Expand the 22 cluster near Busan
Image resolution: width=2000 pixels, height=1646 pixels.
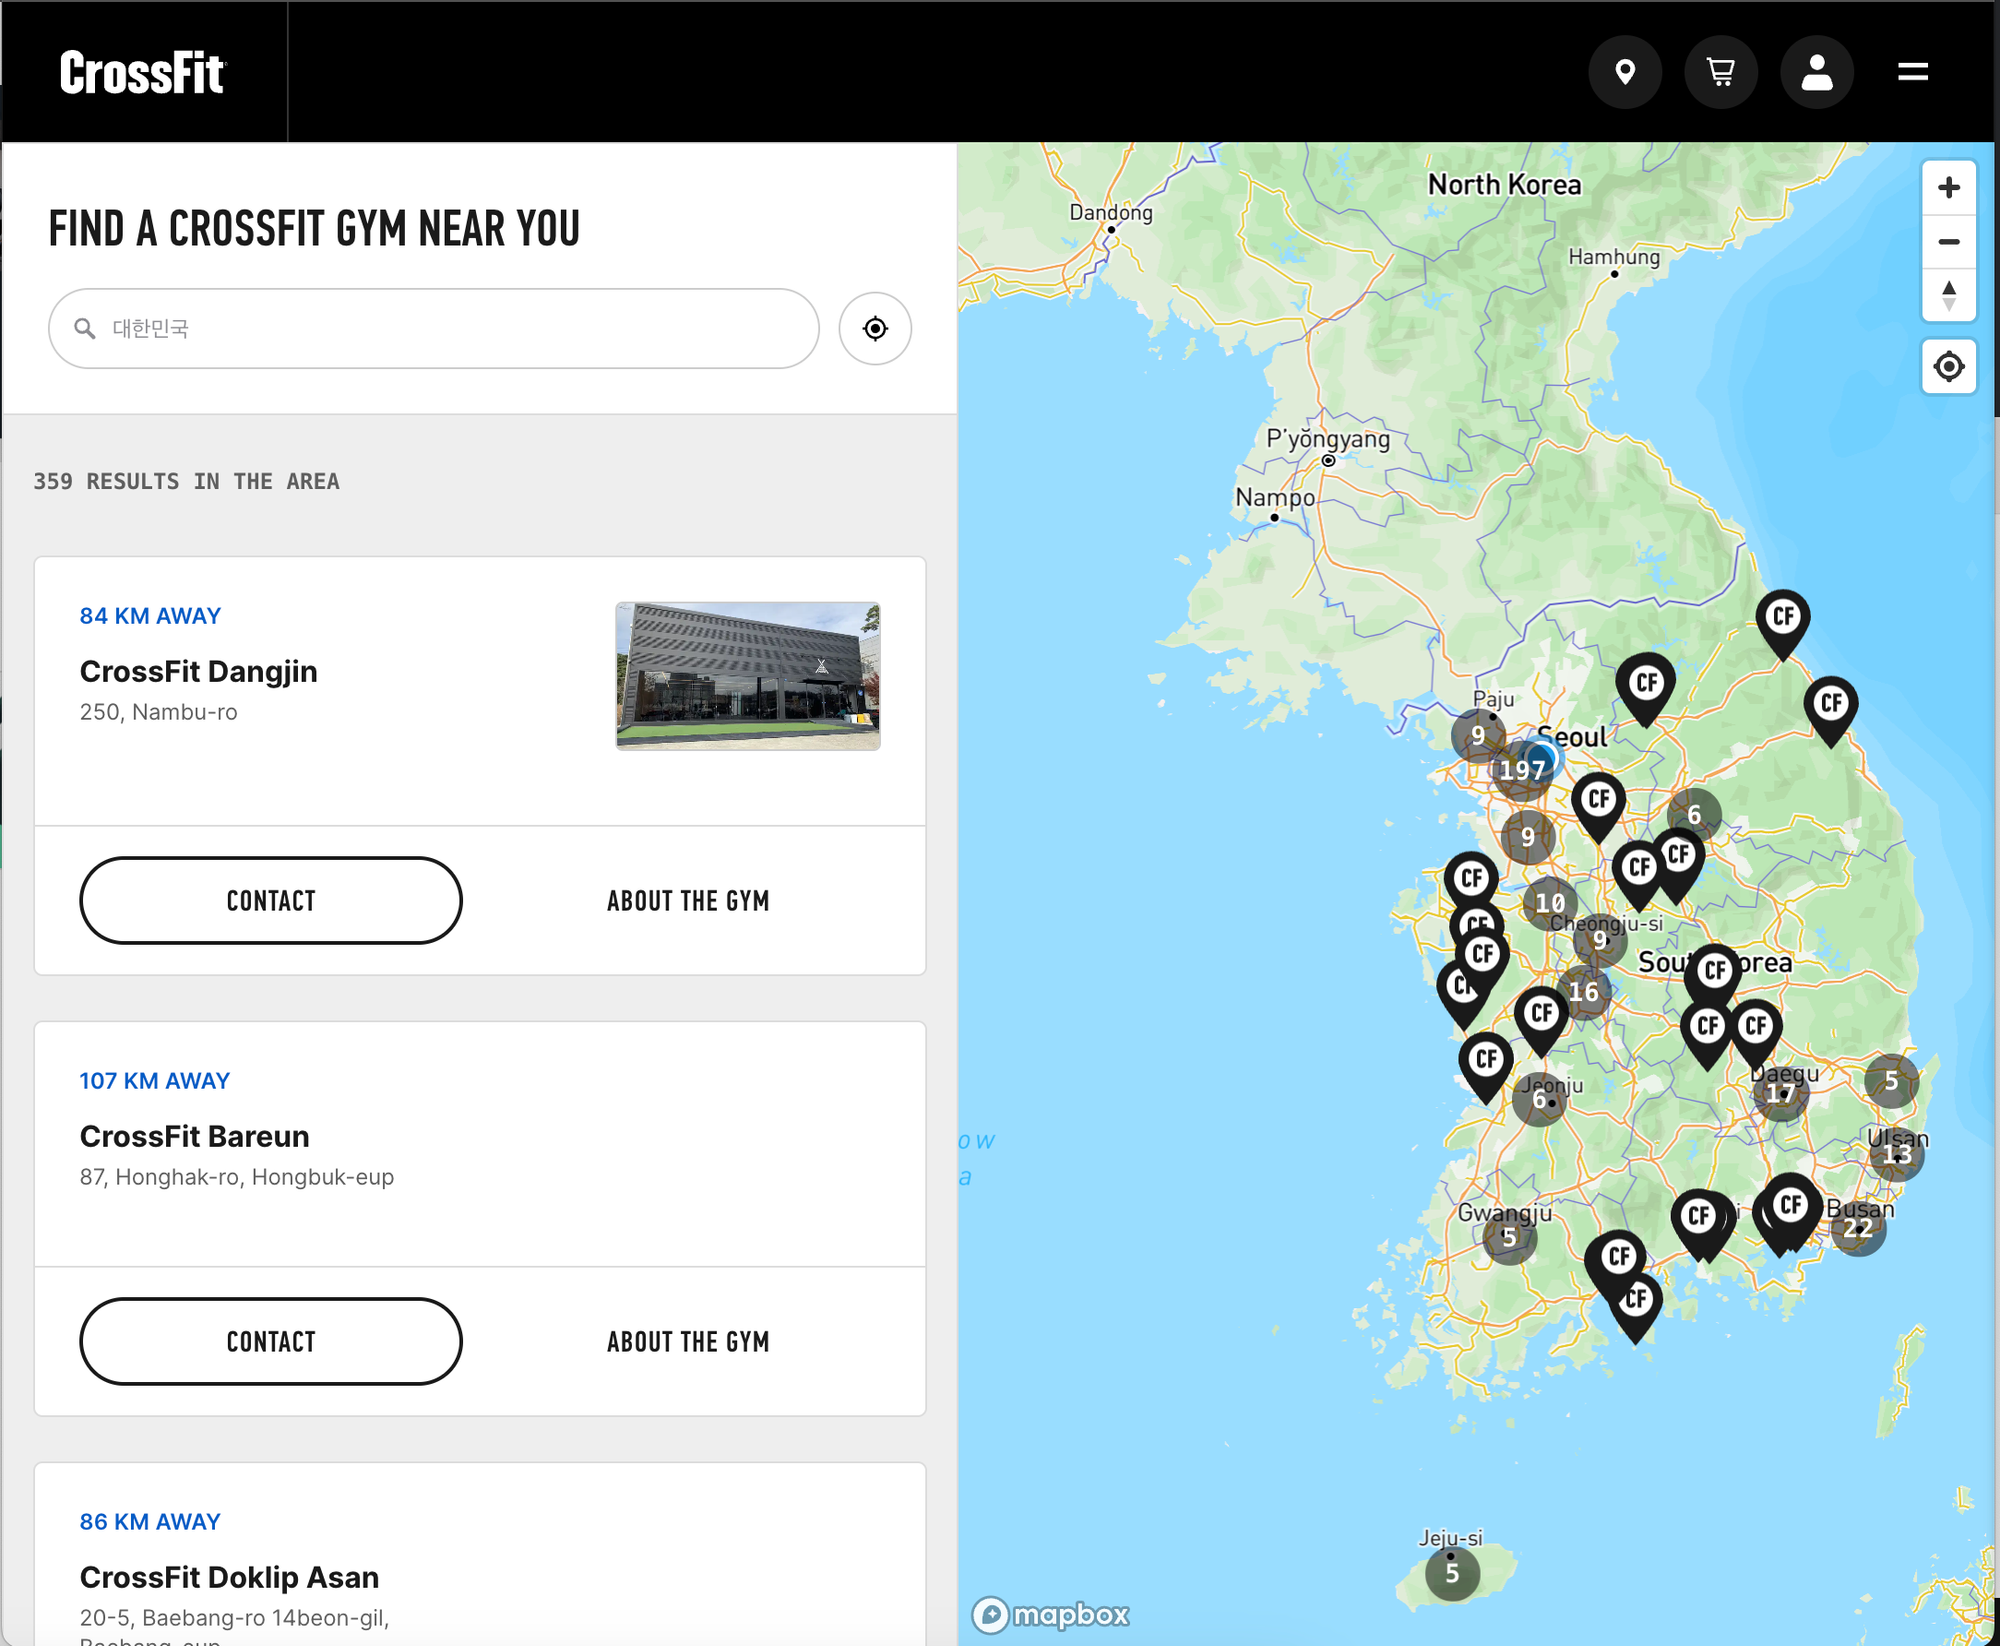(x=1858, y=1228)
